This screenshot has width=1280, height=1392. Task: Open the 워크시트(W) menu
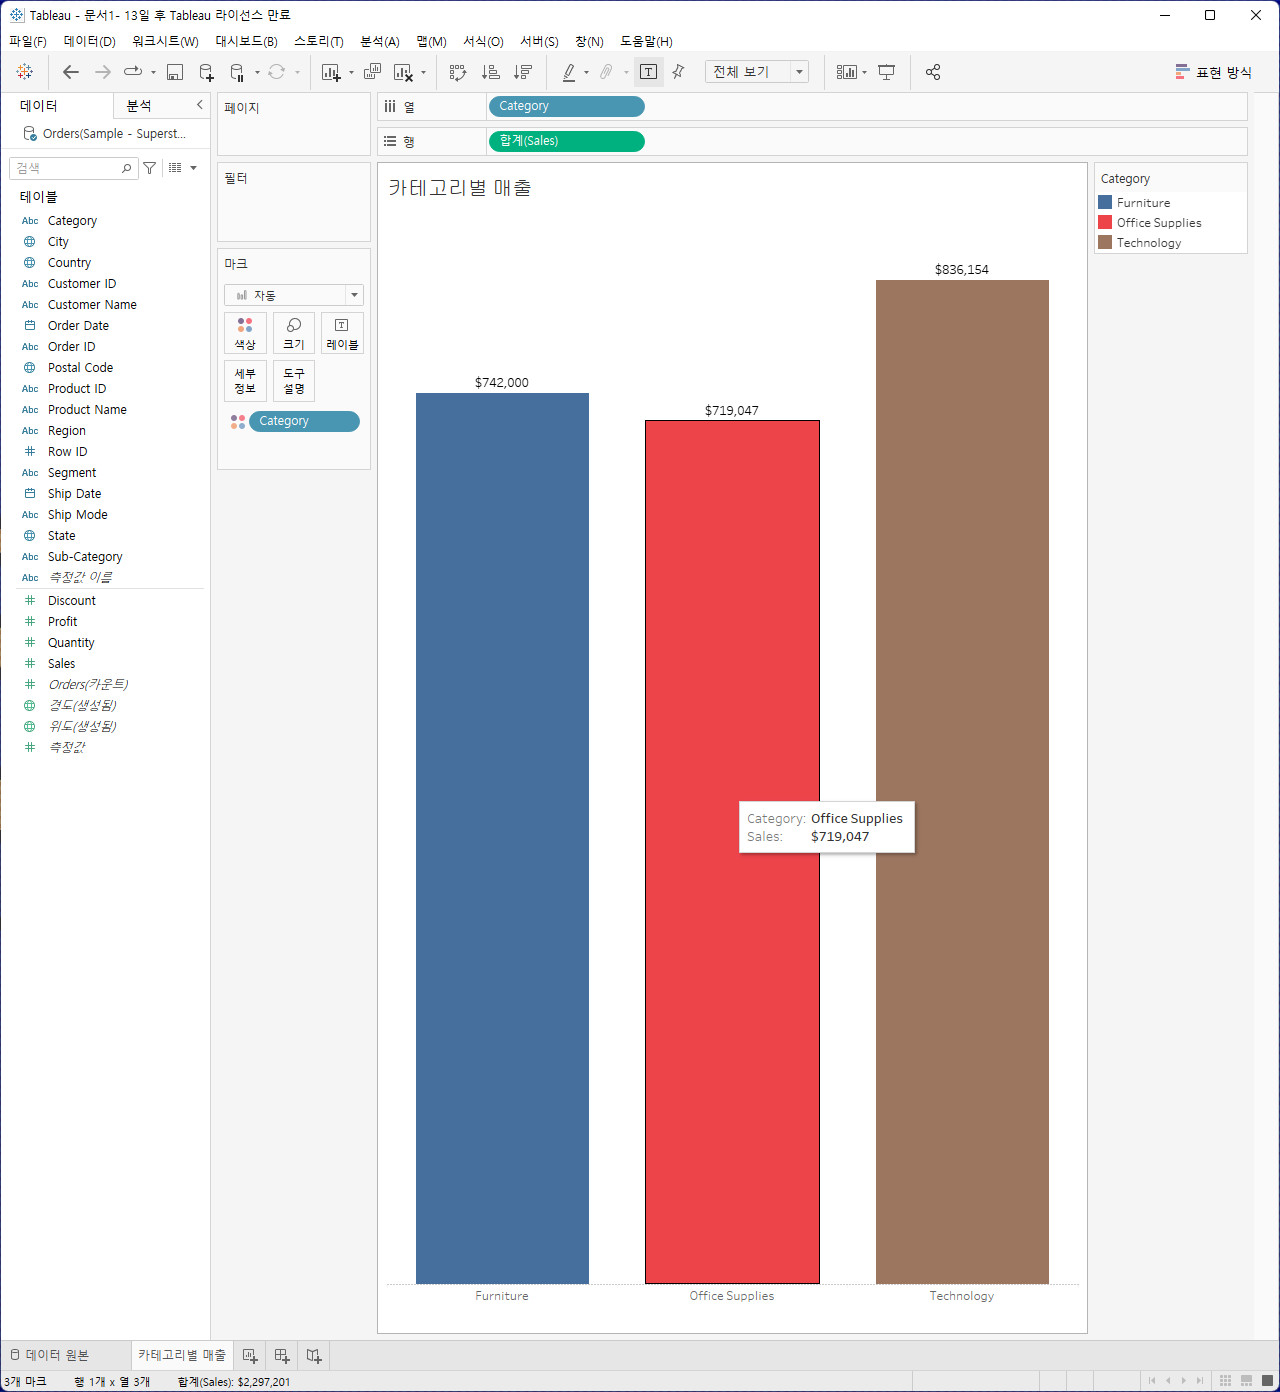(166, 42)
